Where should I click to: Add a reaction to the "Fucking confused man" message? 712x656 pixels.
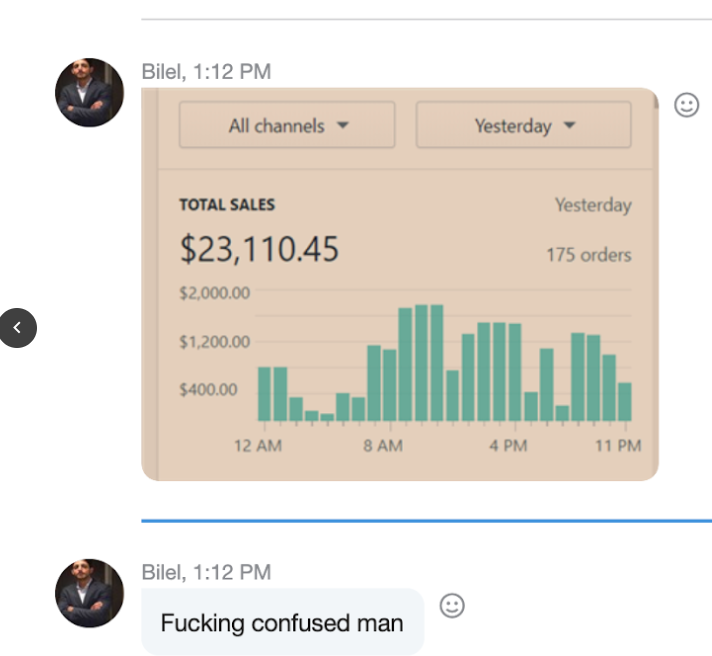pyautogui.click(x=452, y=606)
